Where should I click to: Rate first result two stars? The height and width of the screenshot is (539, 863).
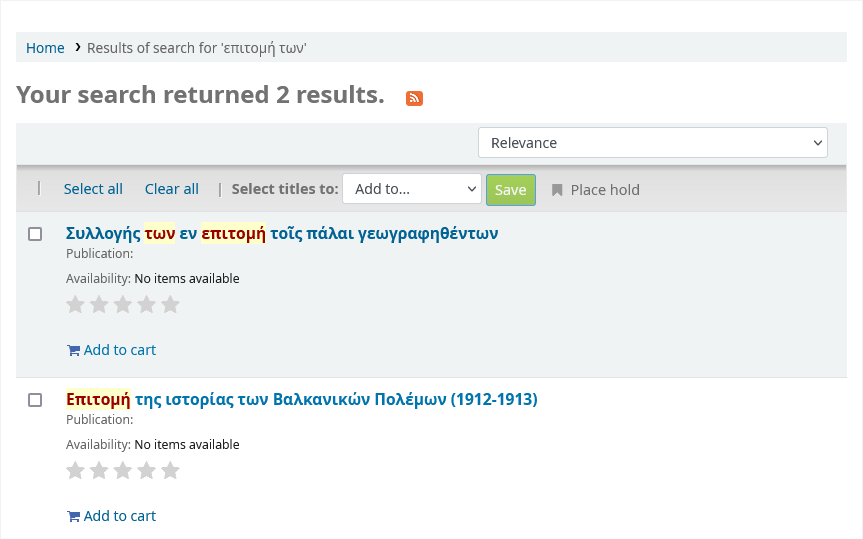[99, 305]
